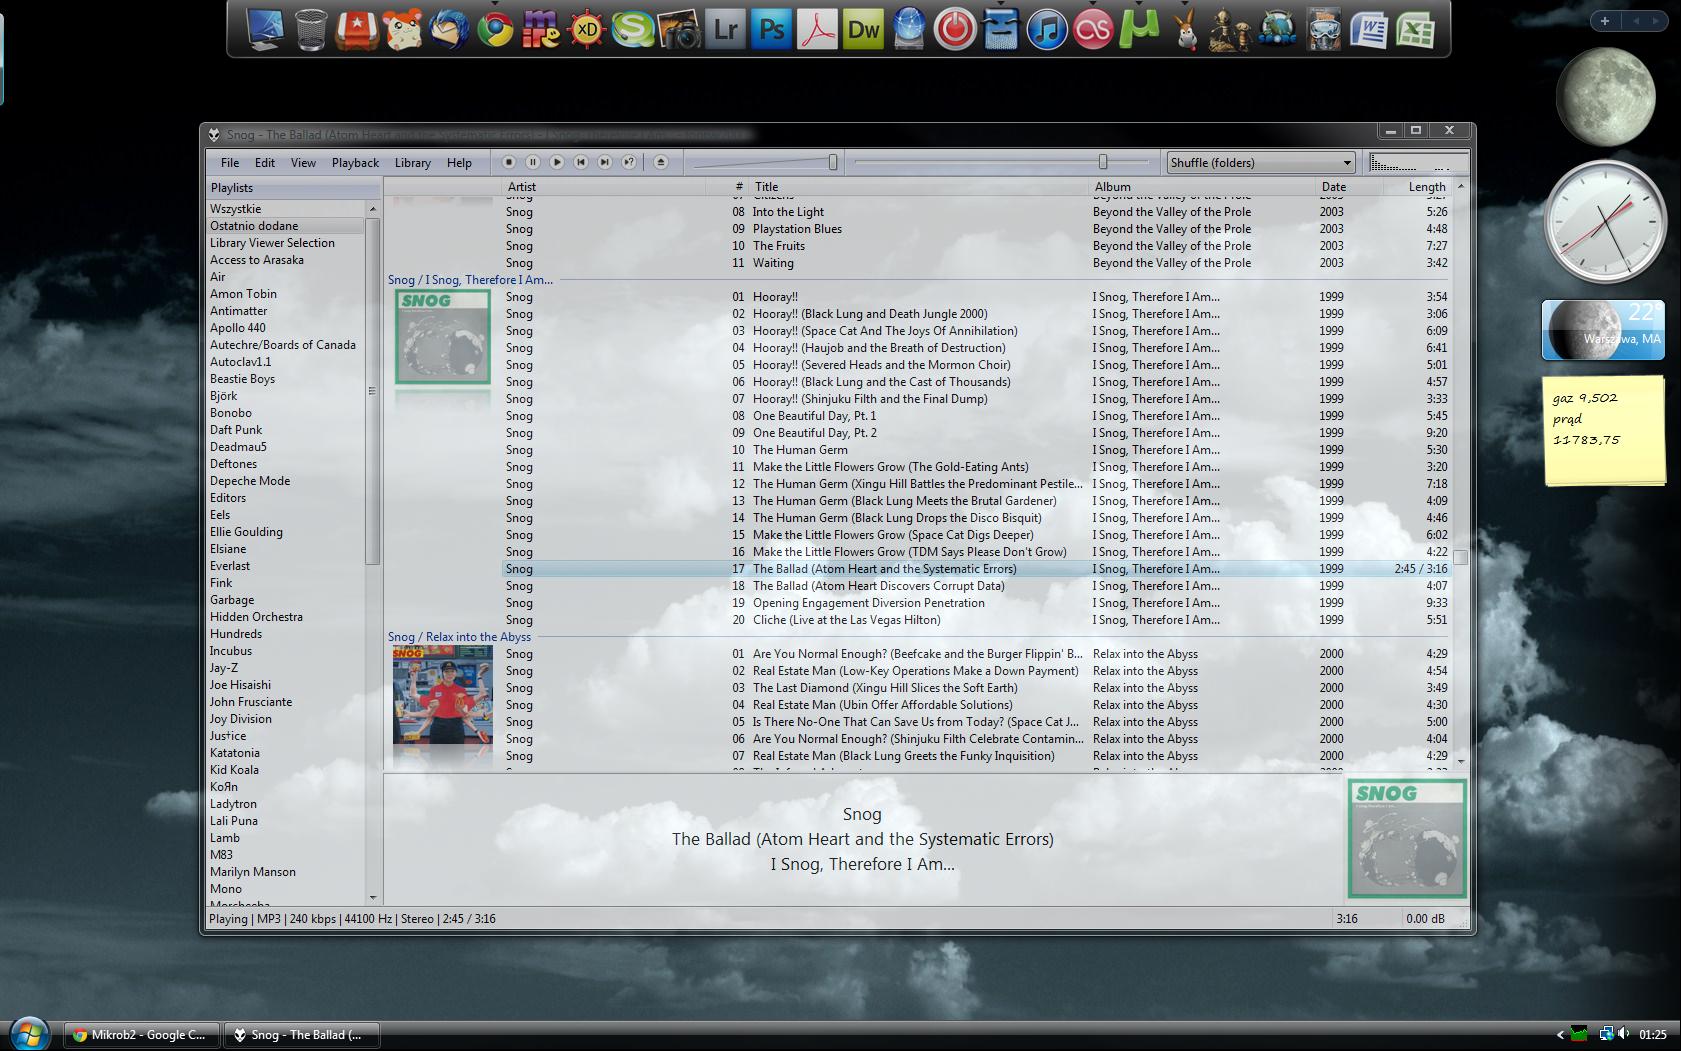The image size is (1681, 1051).
Task: Open the Daft Punk playlist
Action: point(286,430)
